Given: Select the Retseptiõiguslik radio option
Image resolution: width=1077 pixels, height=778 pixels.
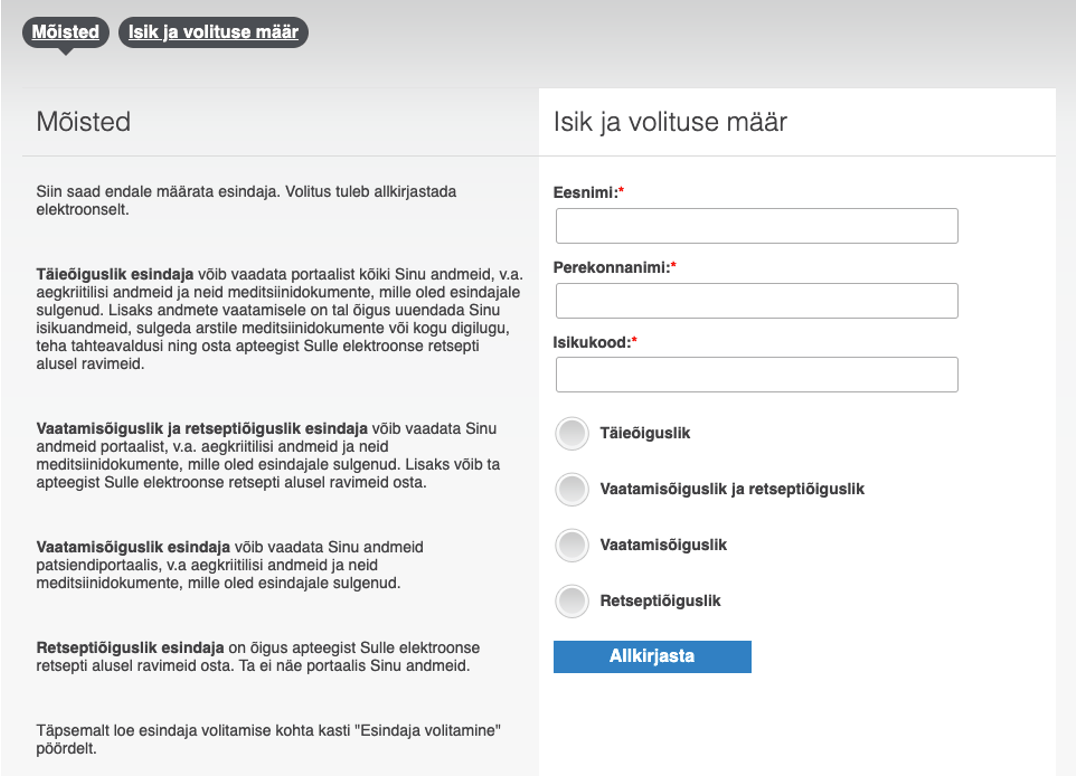Looking at the screenshot, I should click(571, 602).
